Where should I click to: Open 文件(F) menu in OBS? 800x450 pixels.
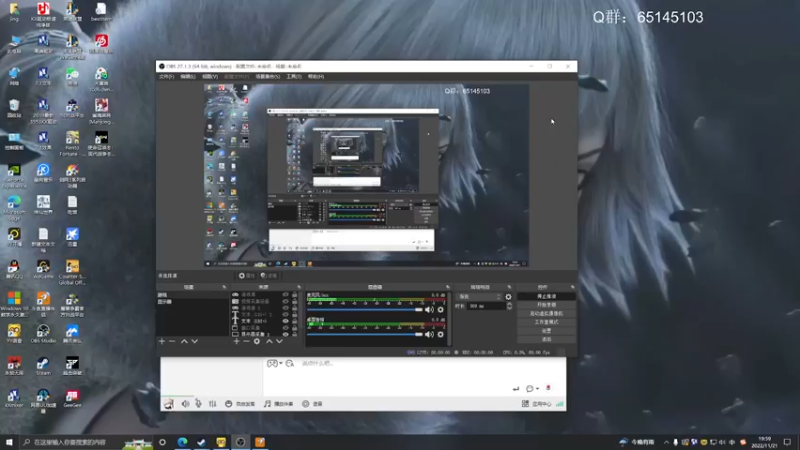[166, 77]
